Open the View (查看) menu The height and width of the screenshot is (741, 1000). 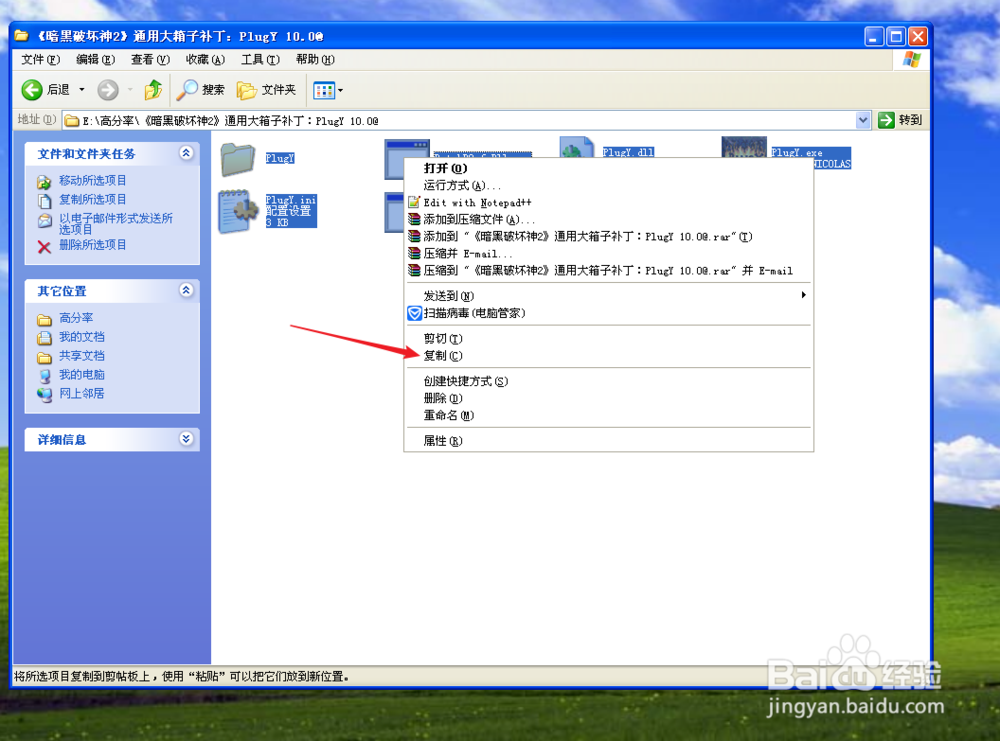(x=150, y=59)
